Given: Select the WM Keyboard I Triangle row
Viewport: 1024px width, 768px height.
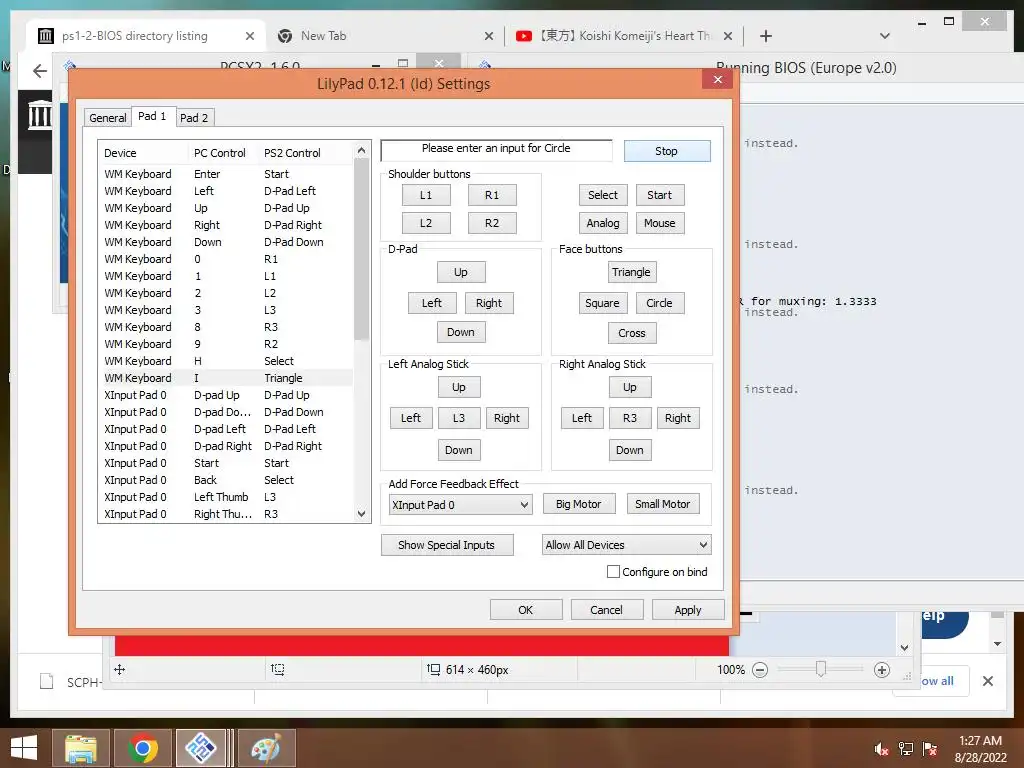Looking at the screenshot, I should pyautogui.click(x=226, y=378).
